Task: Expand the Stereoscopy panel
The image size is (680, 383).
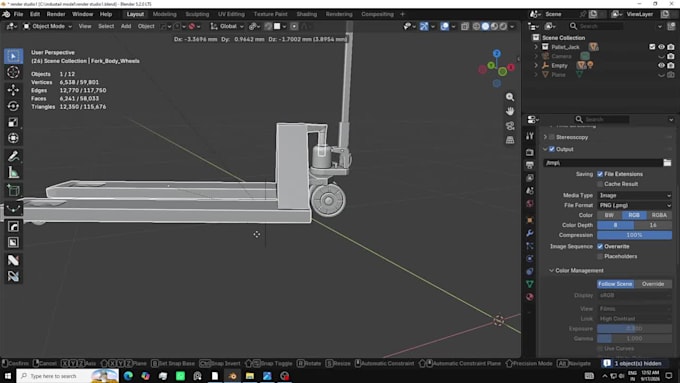Action: pyautogui.click(x=545, y=137)
